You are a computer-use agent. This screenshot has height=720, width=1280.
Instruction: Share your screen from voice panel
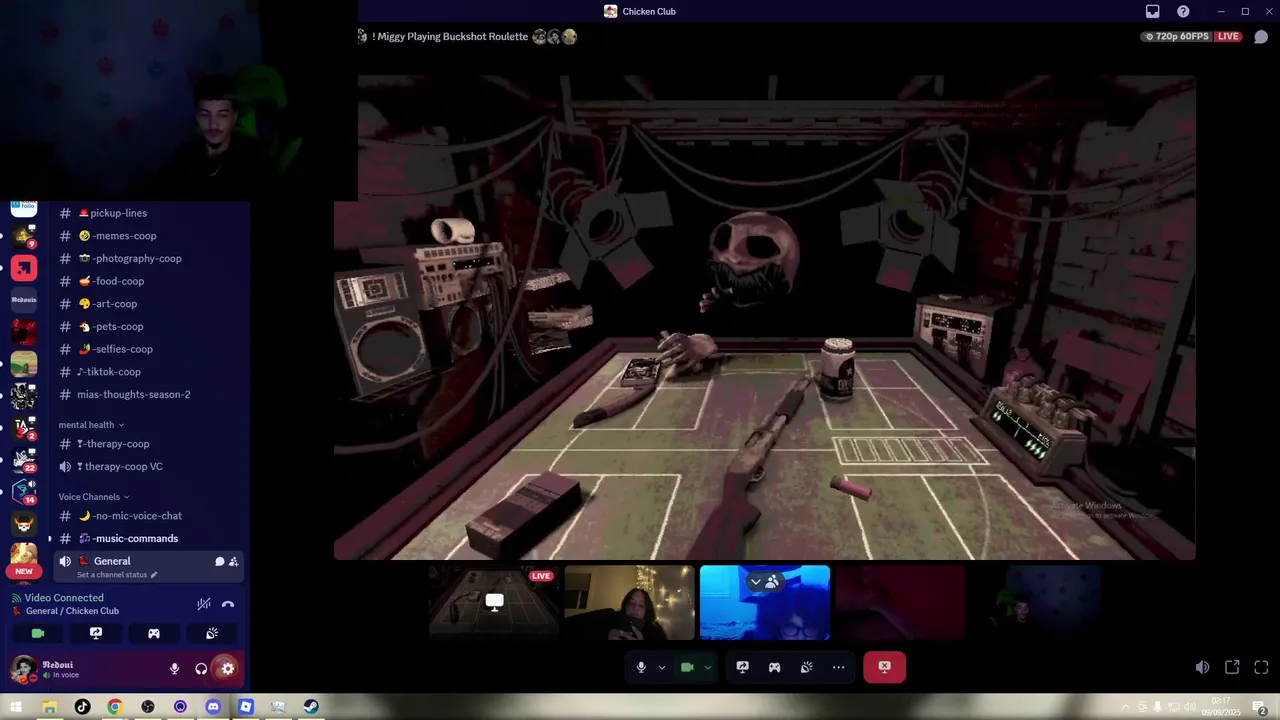96,633
